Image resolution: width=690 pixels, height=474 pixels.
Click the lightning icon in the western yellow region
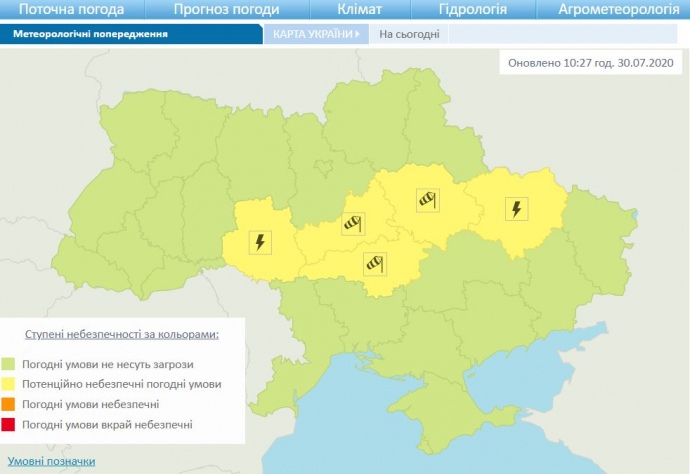tap(260, 242)
